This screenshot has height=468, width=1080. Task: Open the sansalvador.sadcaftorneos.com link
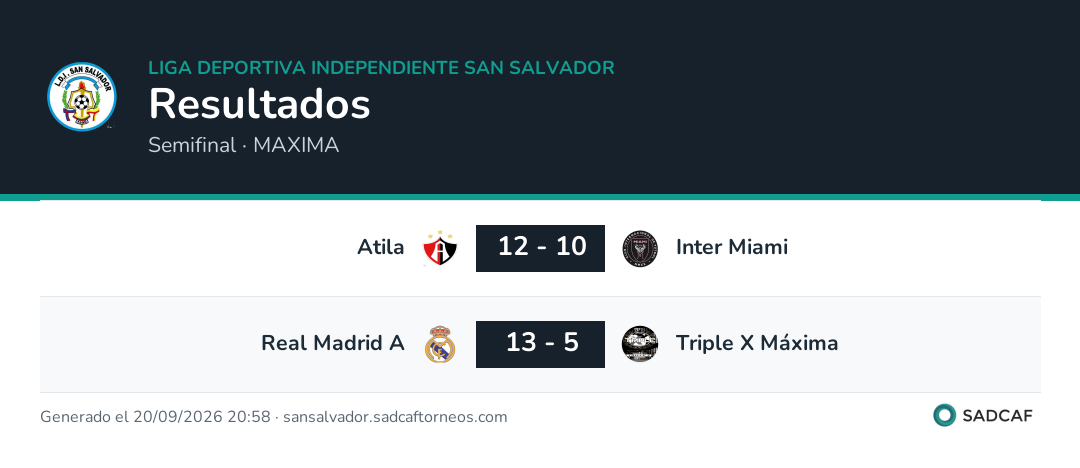pyautogui.click(x=395, y=417)
